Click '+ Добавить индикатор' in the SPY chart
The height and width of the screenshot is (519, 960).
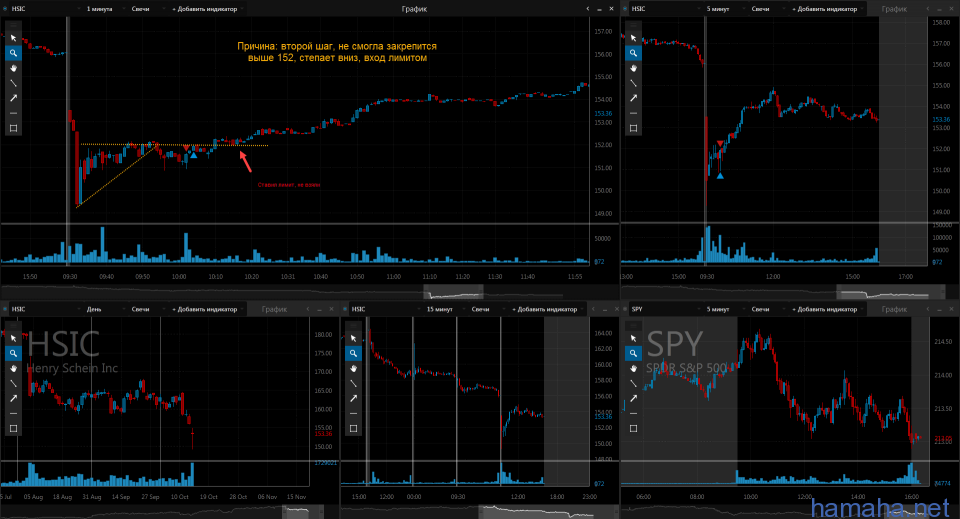827,309
